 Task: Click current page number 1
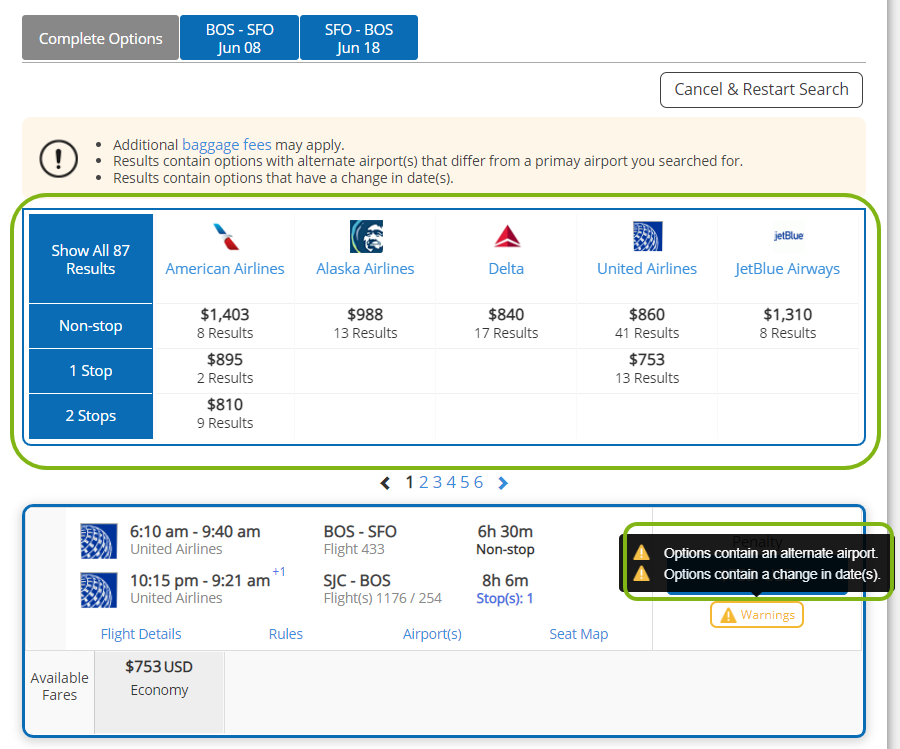409,483
